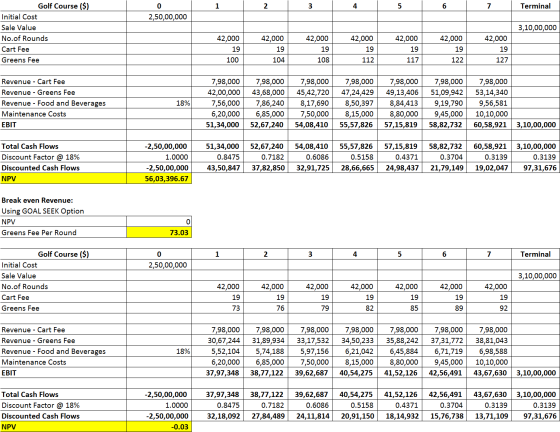Image resolution: width=560 pixels, height=432 pixels.
Task: Click discounted cash flow cell 18,14,932
Action: pos(400,416)
